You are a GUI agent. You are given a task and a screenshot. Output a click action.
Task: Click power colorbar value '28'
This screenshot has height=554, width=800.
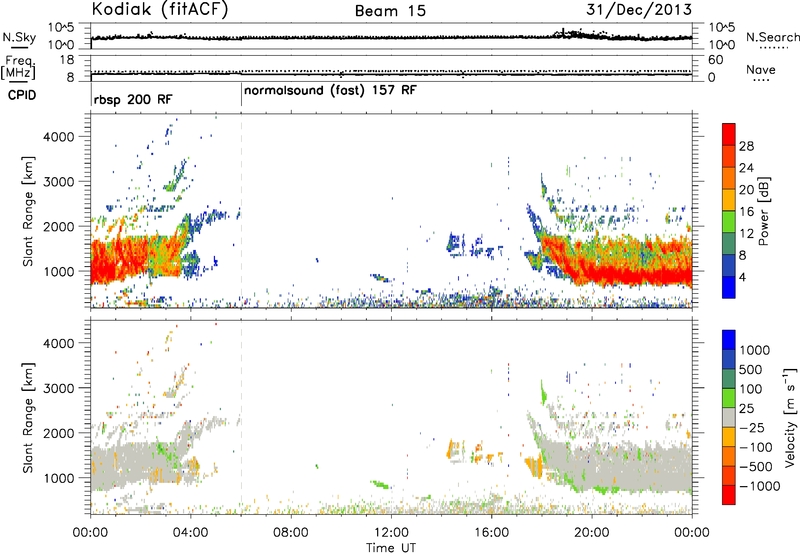pos(746,146)
